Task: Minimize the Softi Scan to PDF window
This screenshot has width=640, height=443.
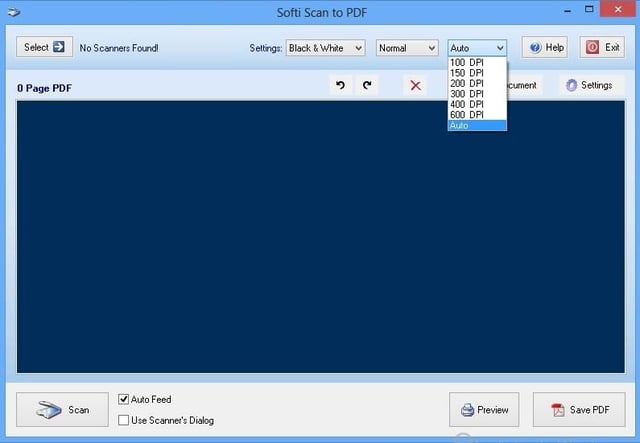Action: coord(568,10)
